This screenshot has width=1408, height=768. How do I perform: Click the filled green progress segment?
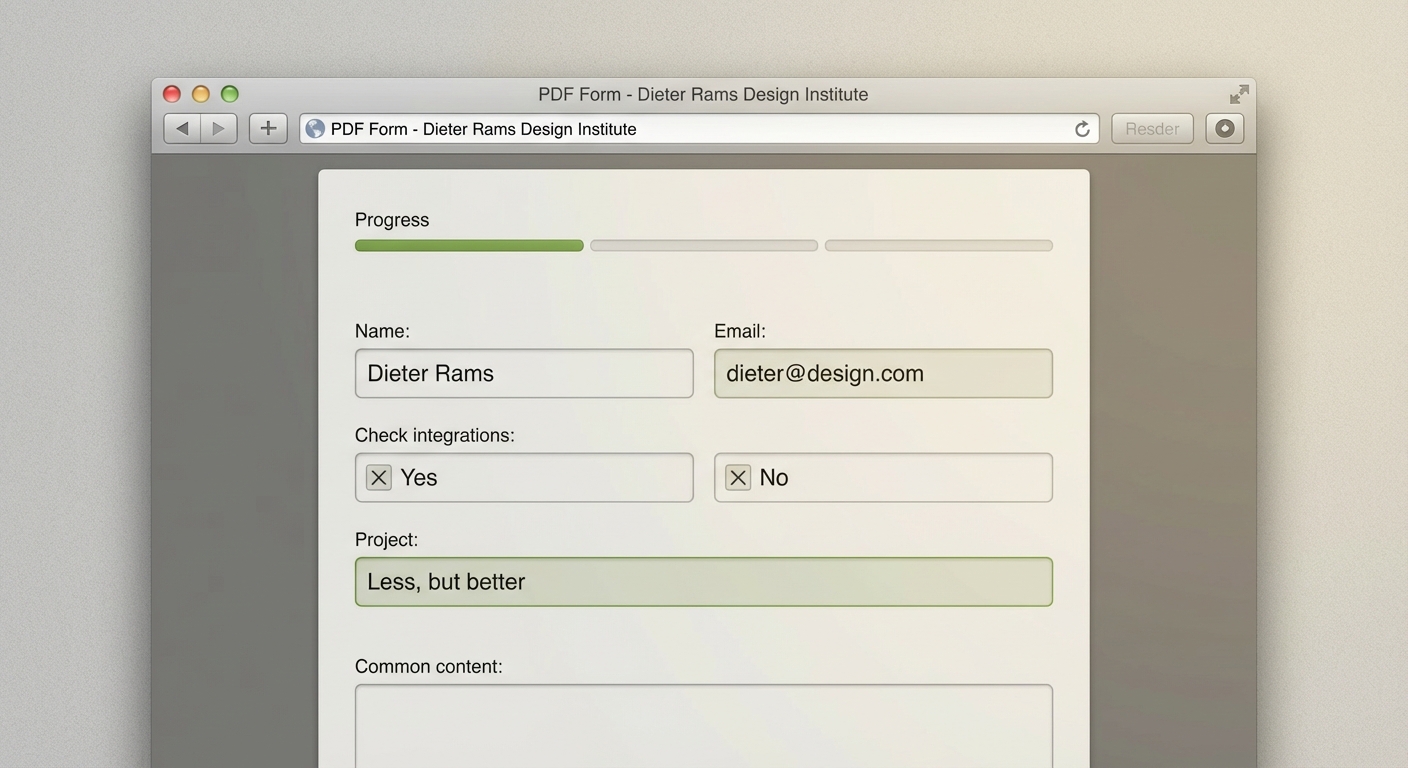(468, 245)
